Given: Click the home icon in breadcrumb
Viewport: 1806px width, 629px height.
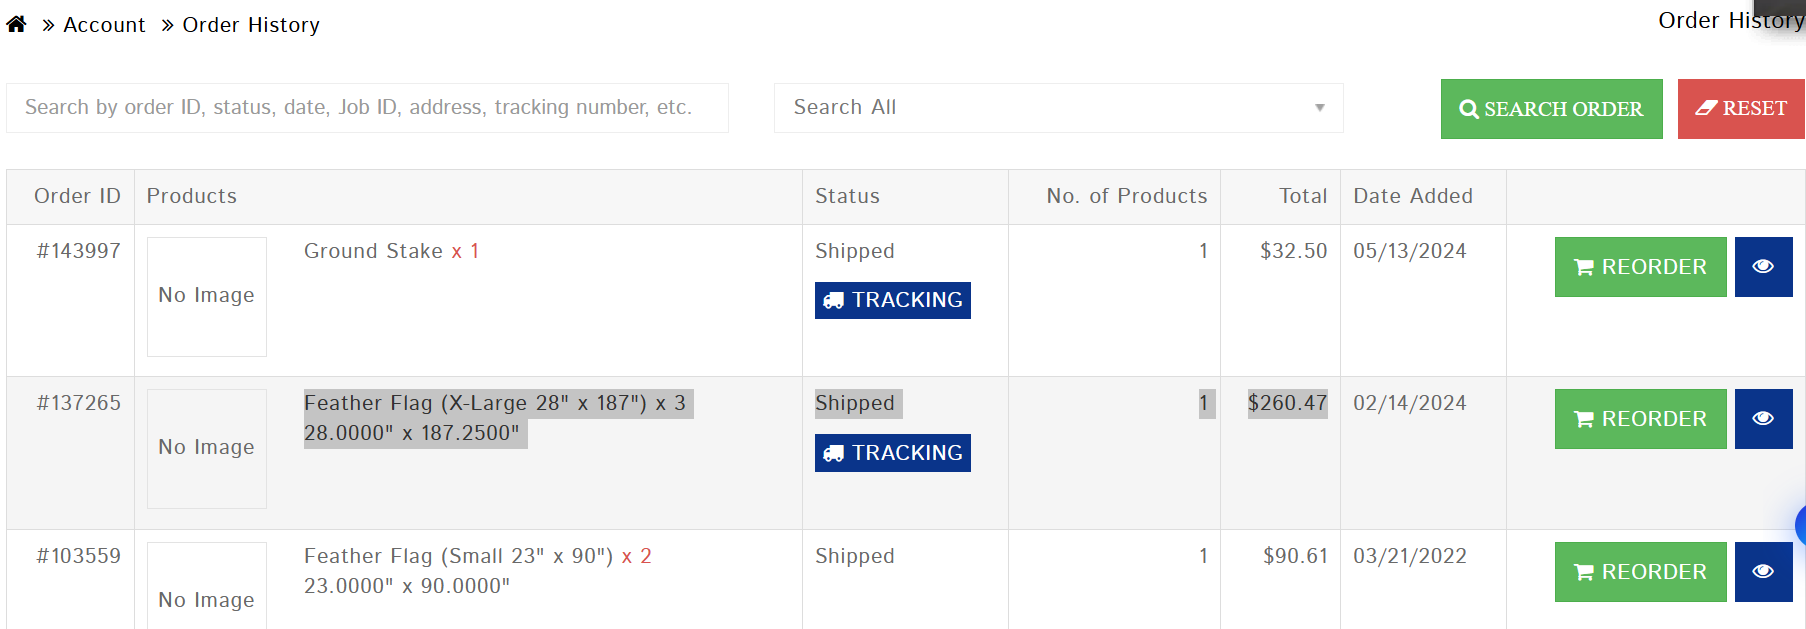Looking at the screenshot, I should point(16,24).
